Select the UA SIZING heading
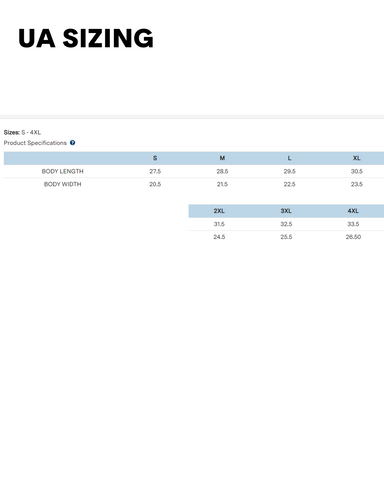 [x=86, y=38]
